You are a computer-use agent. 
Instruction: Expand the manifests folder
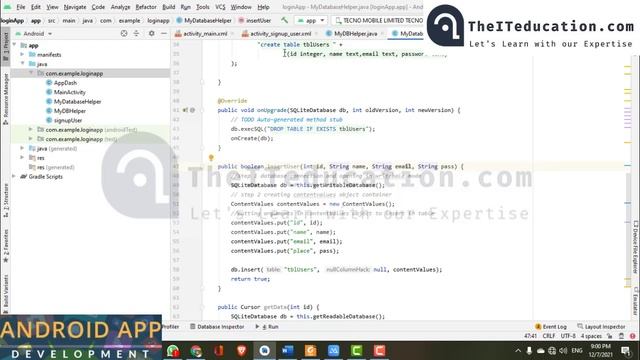pos(22,55)
